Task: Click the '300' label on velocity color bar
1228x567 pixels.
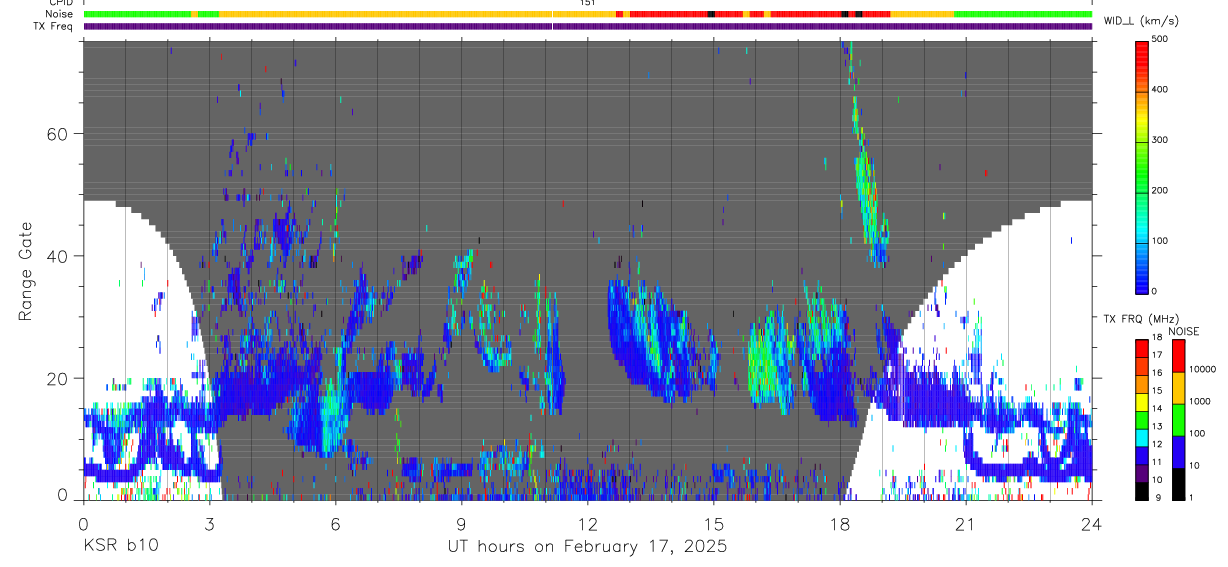Action: [1161, 140]
